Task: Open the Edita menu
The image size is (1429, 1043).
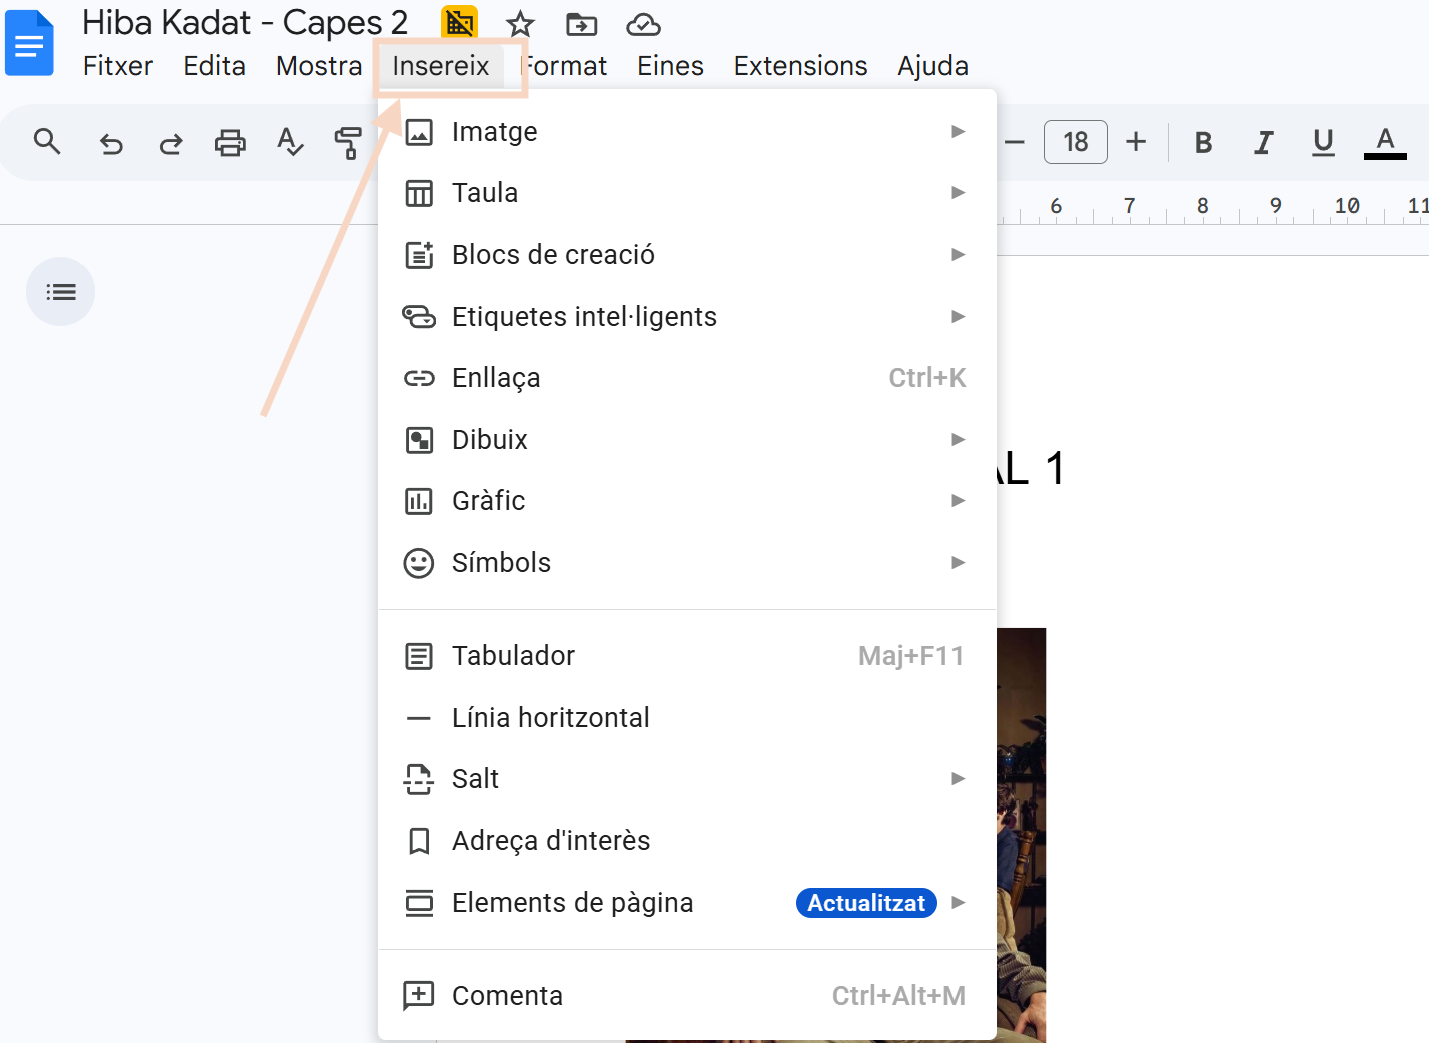Action: pos(215,66)
